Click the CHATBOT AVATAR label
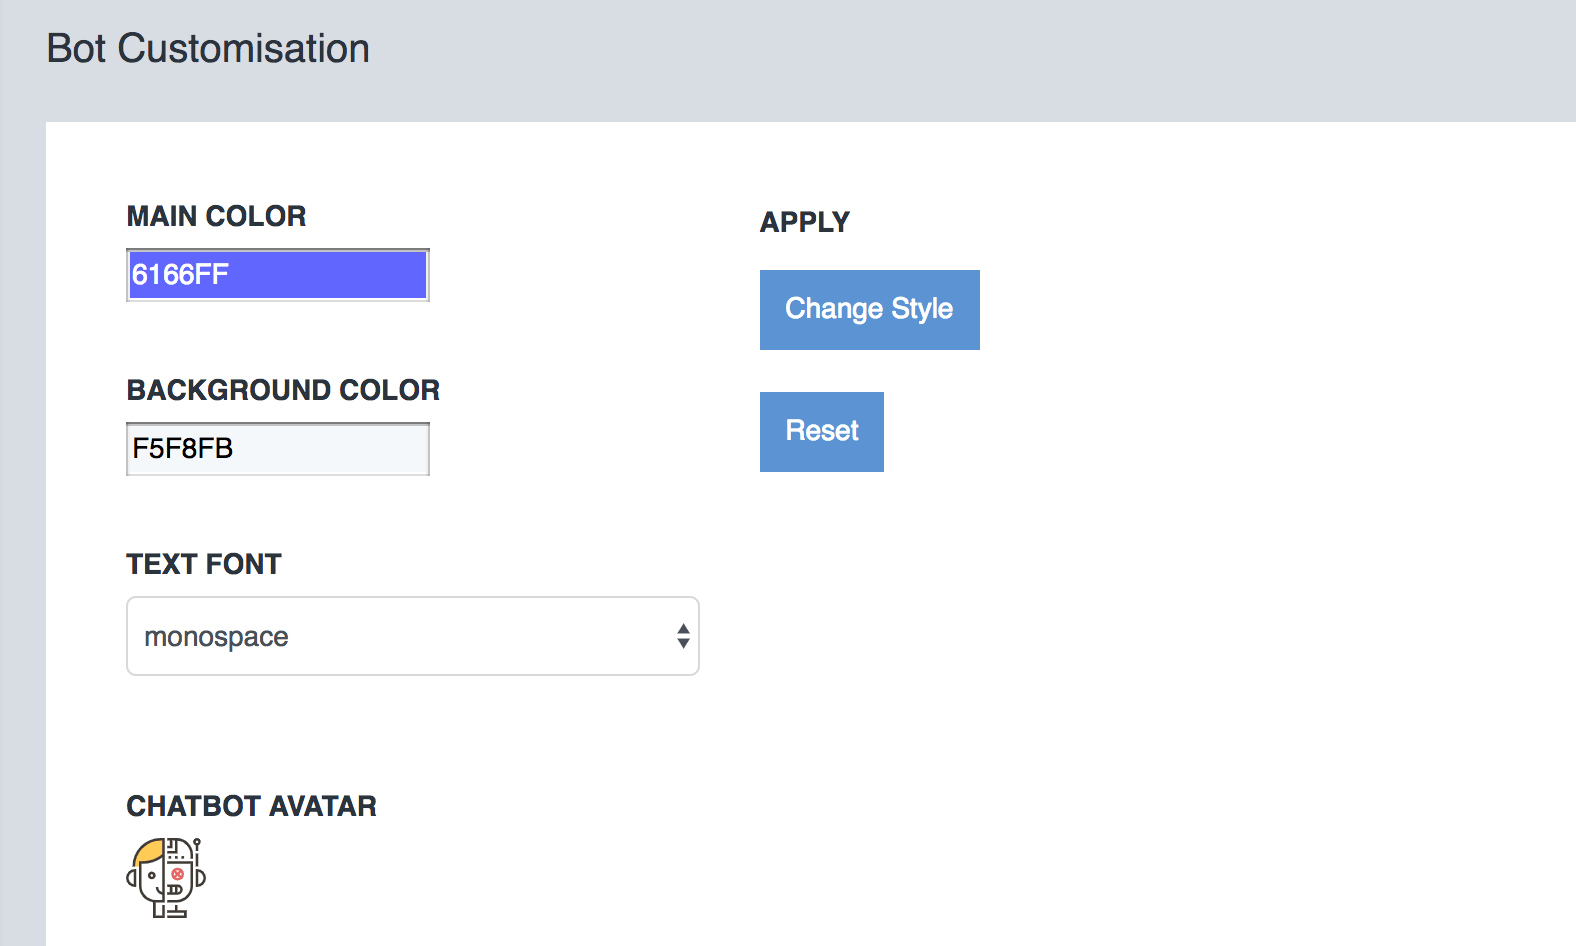This screenshot has height=946, width=1576. tap(252, 806)
